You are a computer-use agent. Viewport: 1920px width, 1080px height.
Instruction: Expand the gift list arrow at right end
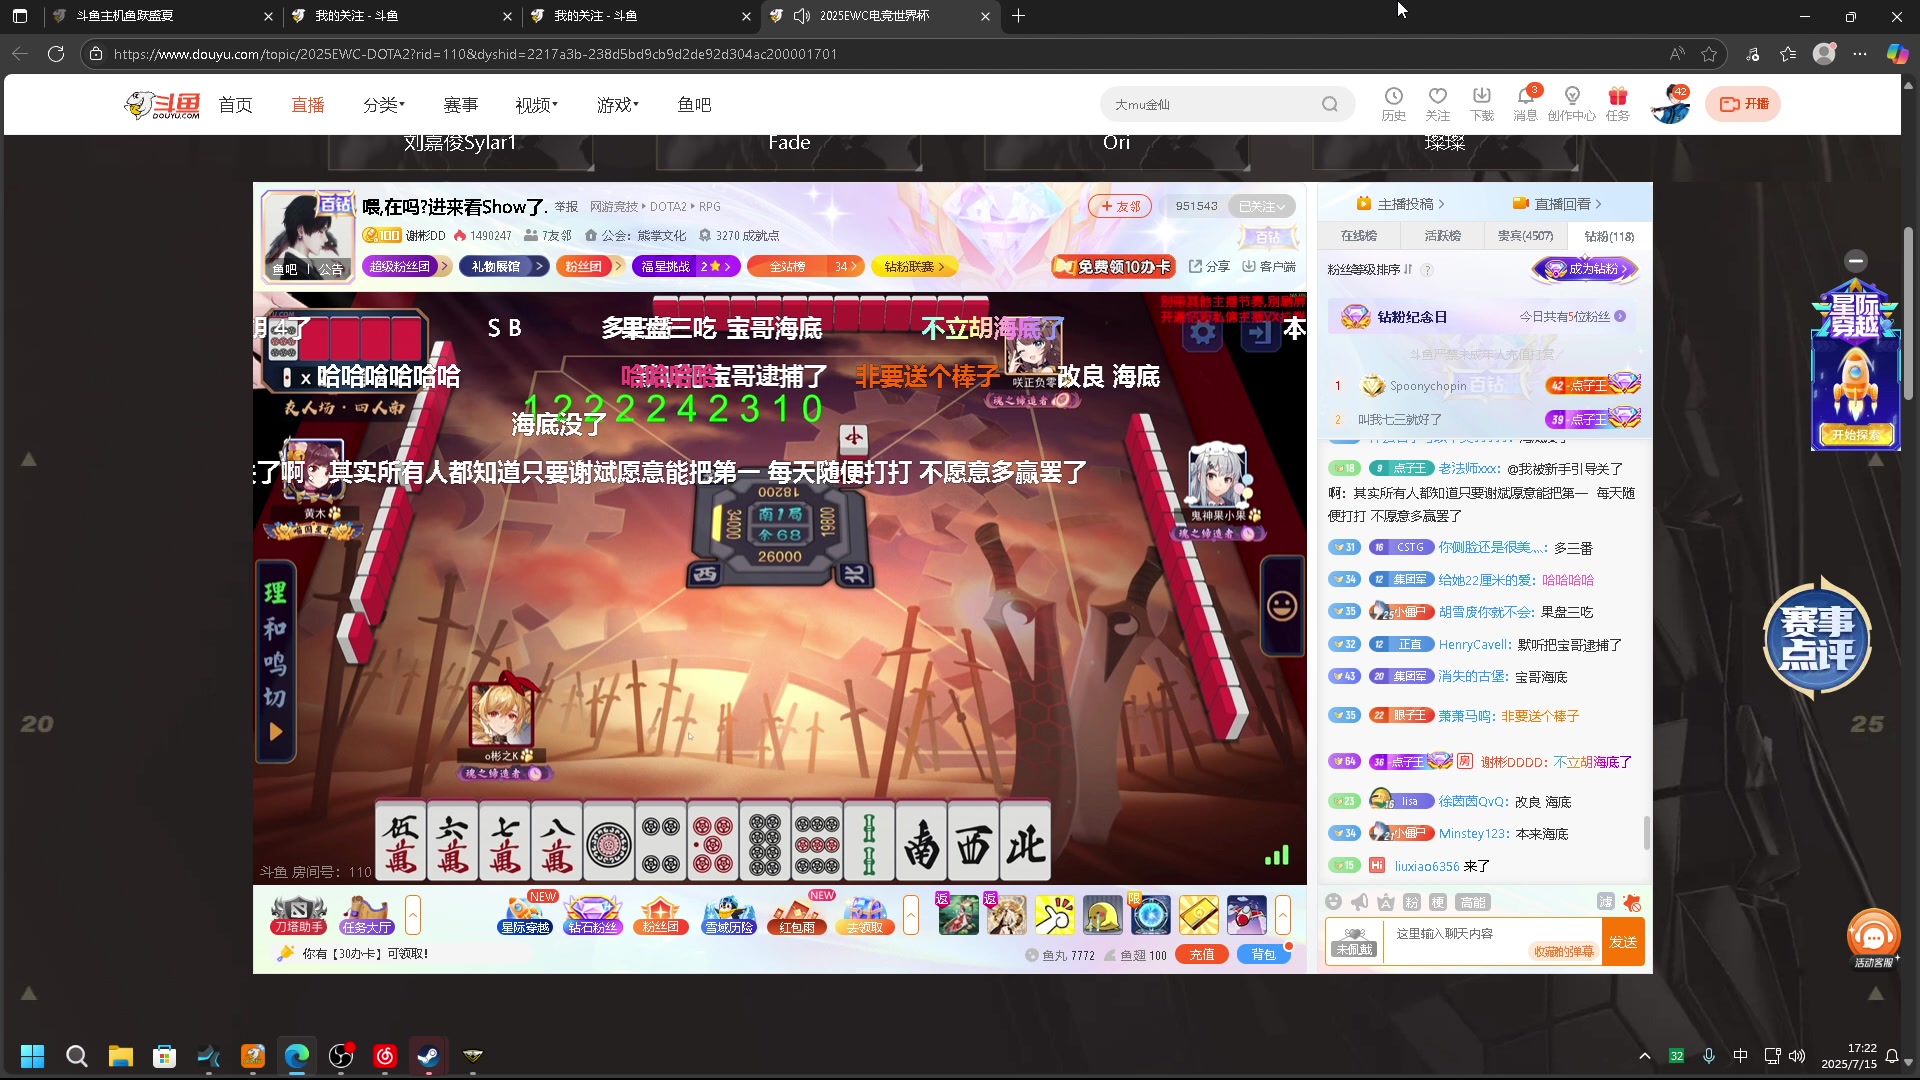click(x=1283, y=914)
